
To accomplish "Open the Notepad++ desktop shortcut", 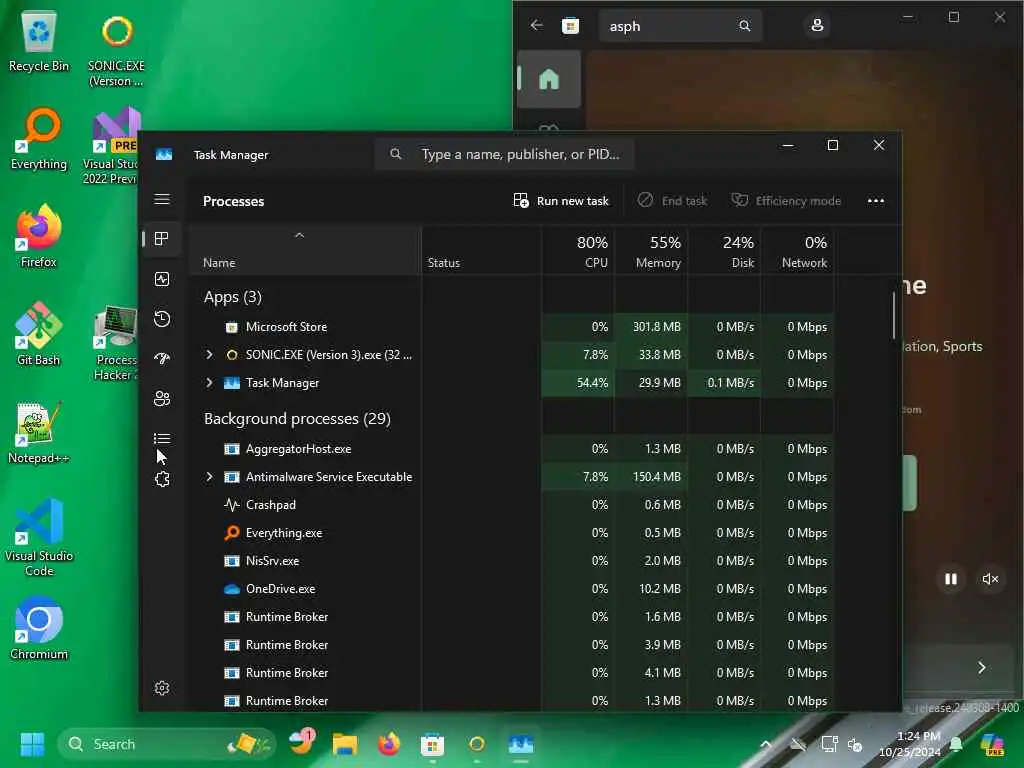I will (39, 433).
